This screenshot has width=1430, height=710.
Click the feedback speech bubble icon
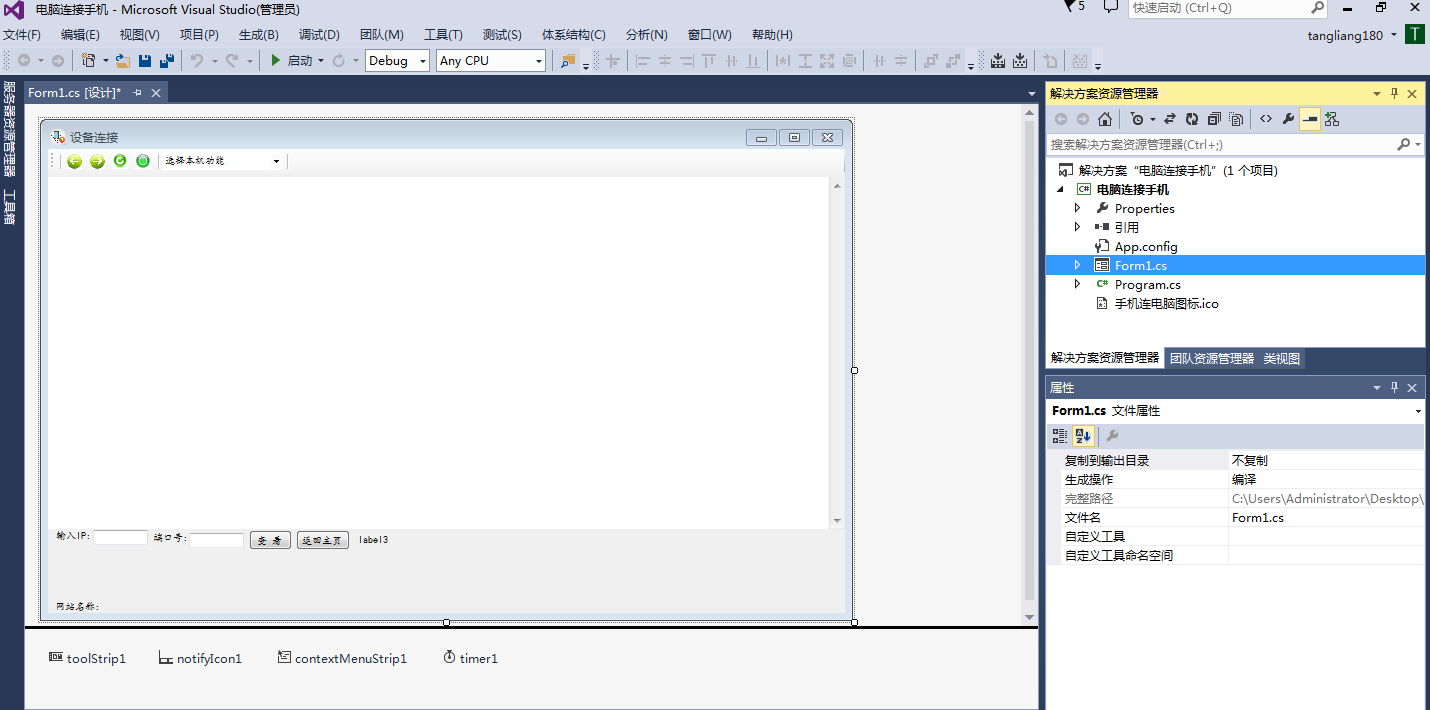point(1111,7)
